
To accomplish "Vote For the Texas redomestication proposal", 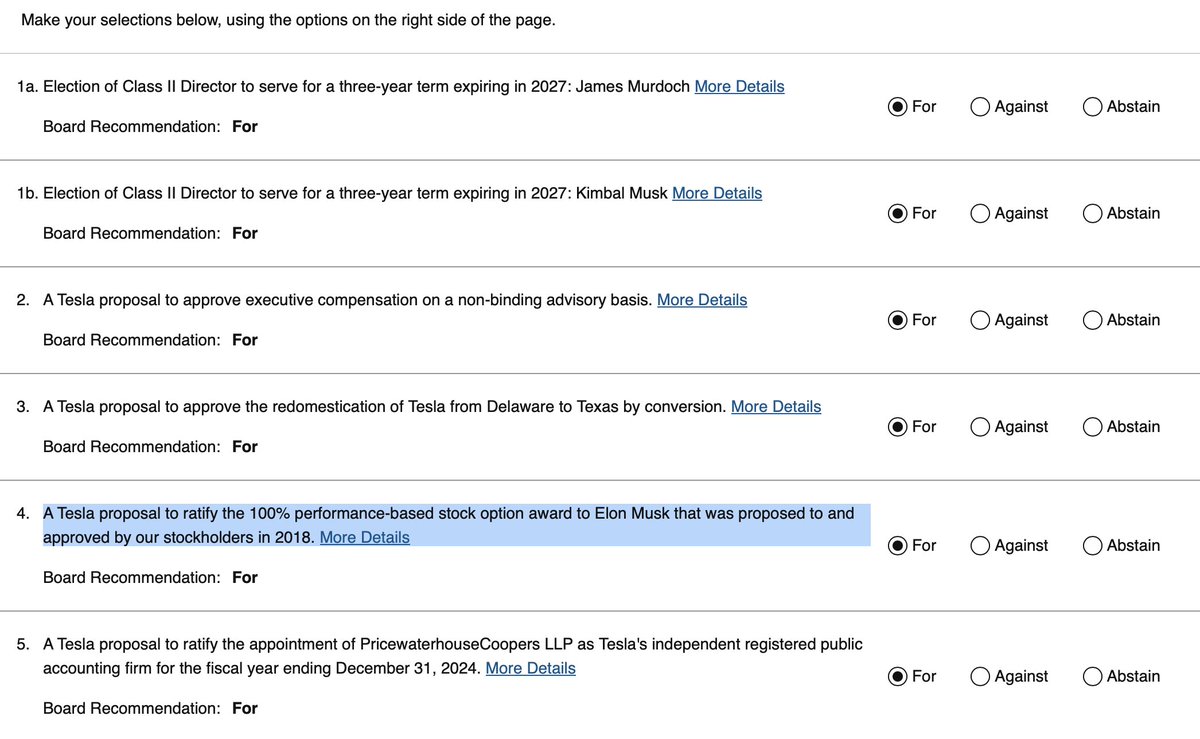I will (899, 427).
